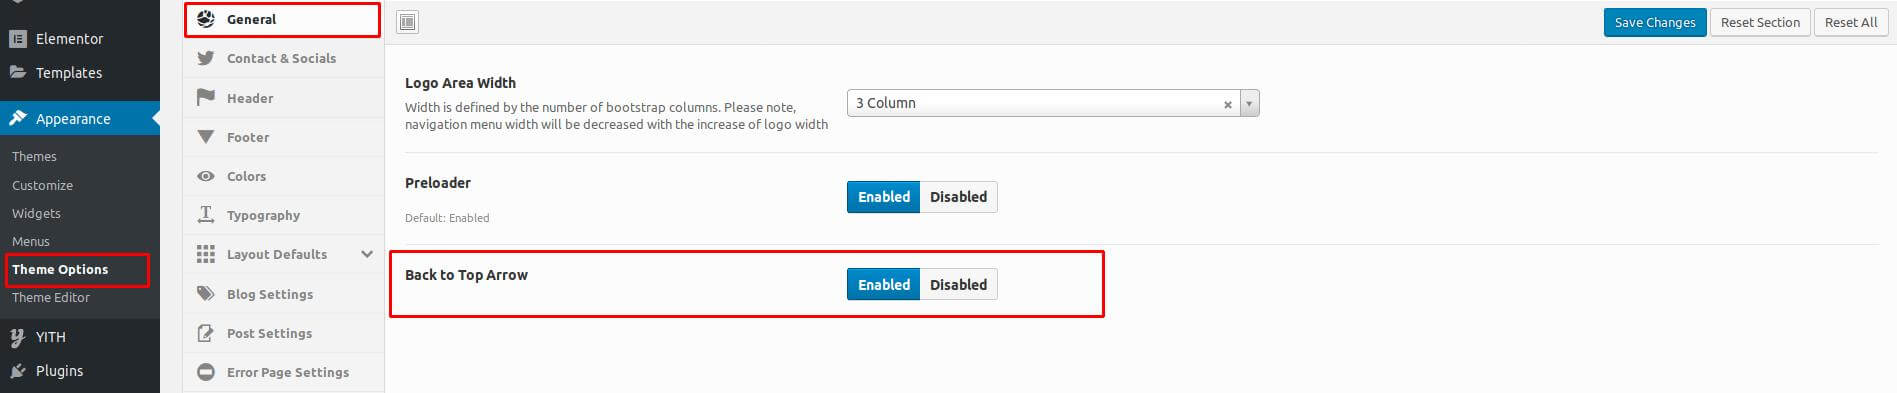This screenshot has height=393, width=1897.
Task: Expand the Layout Defaults chevron
Action: point(367,254)
